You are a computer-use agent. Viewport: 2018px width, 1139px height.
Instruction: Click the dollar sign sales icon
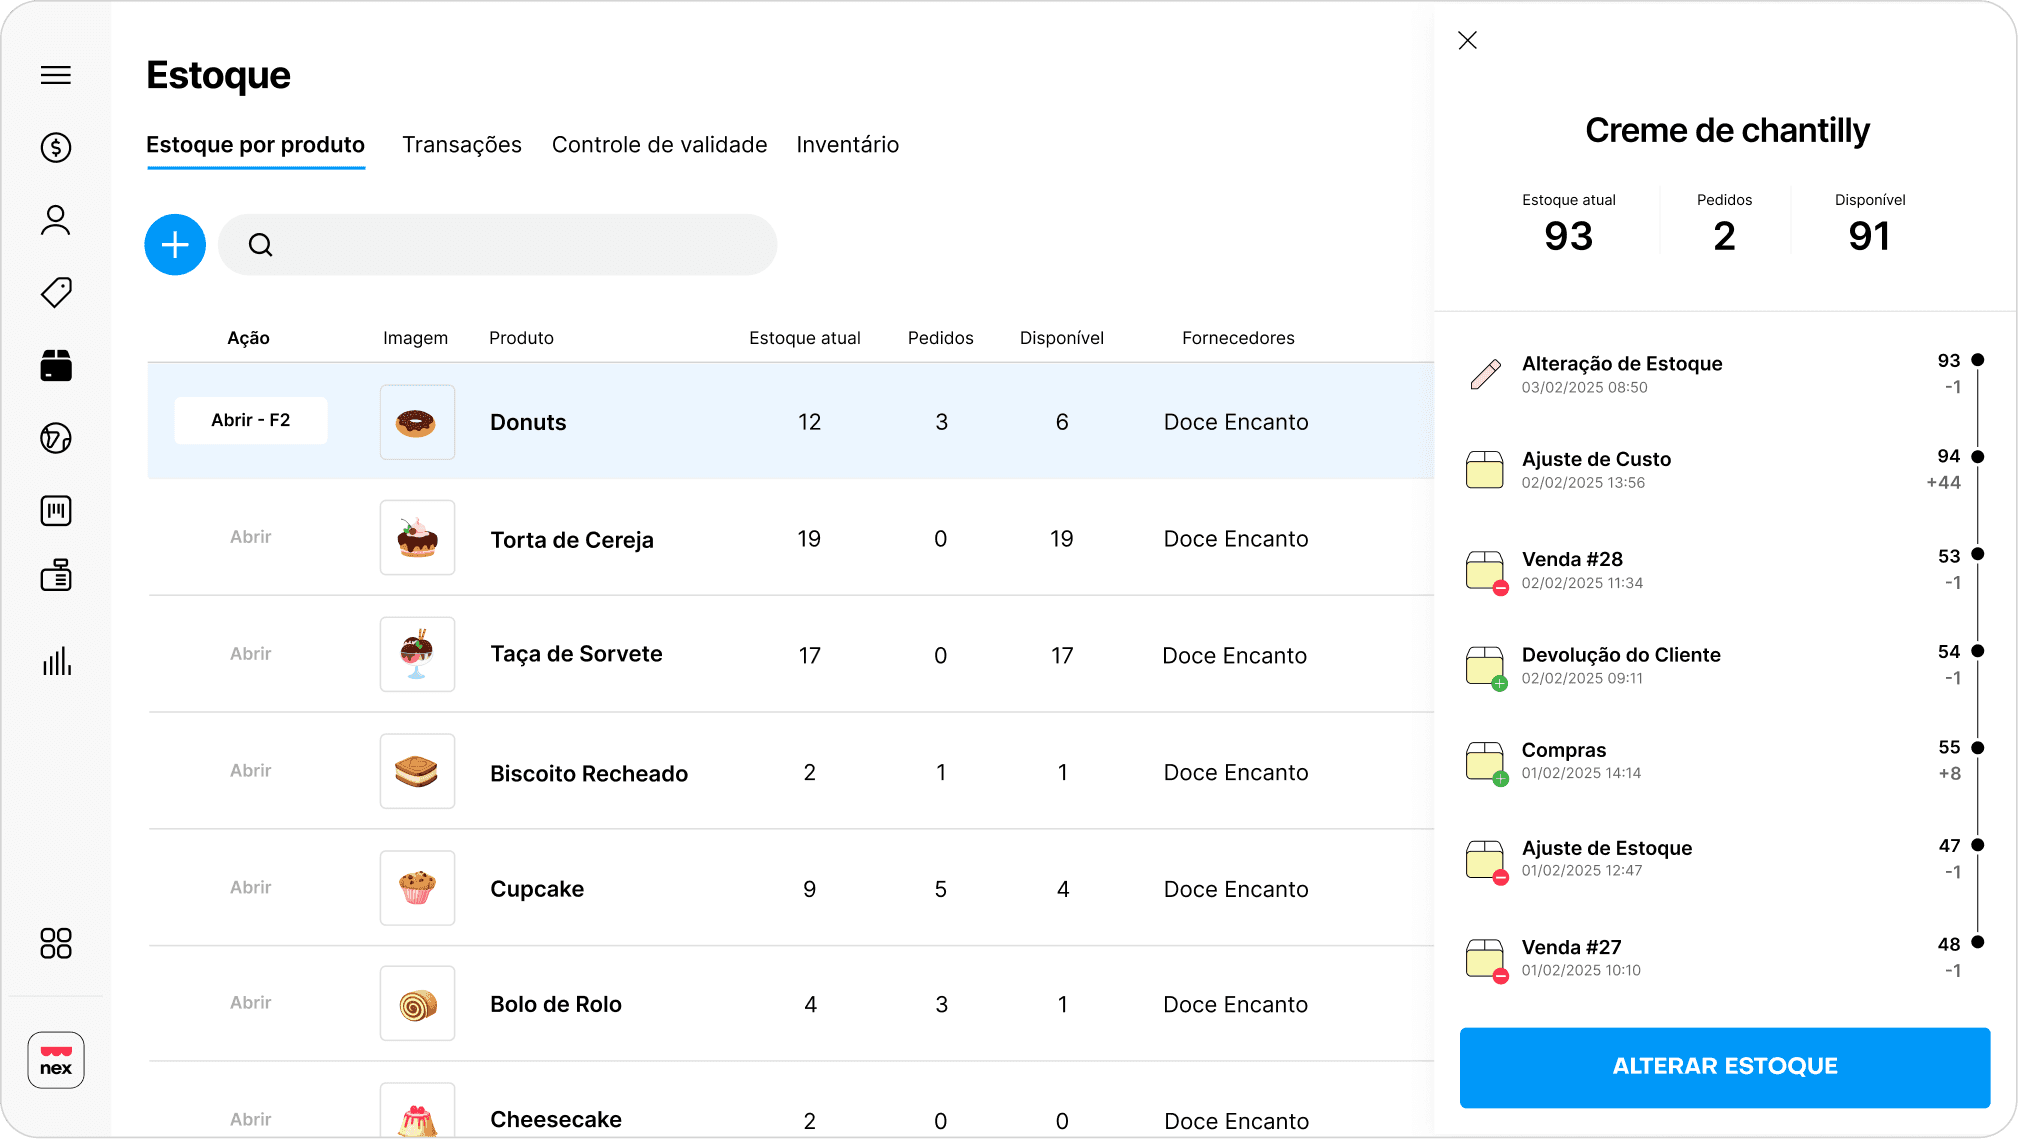click(56, 148)
